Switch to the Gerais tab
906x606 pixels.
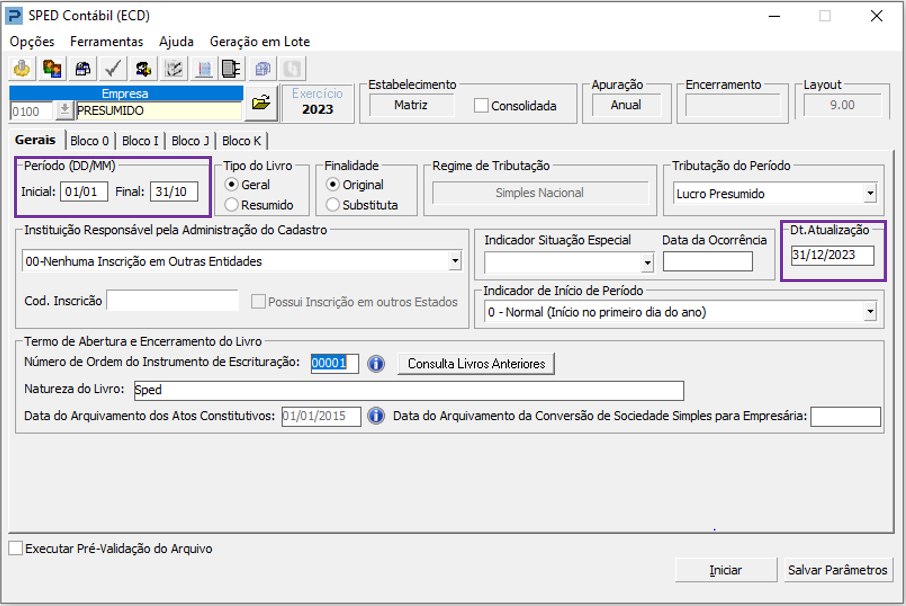pos(35,140)
